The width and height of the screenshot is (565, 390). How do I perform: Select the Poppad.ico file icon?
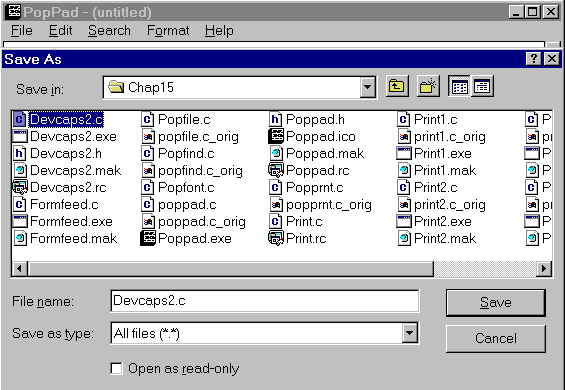[276, 137]
